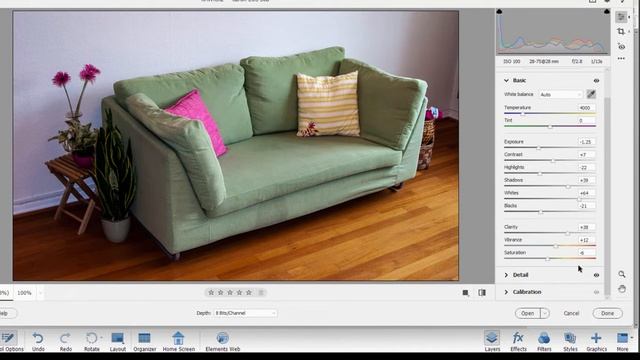Open the Organizer from taskbar
This screenshot has height=360, width=640.
click(144, 341)
